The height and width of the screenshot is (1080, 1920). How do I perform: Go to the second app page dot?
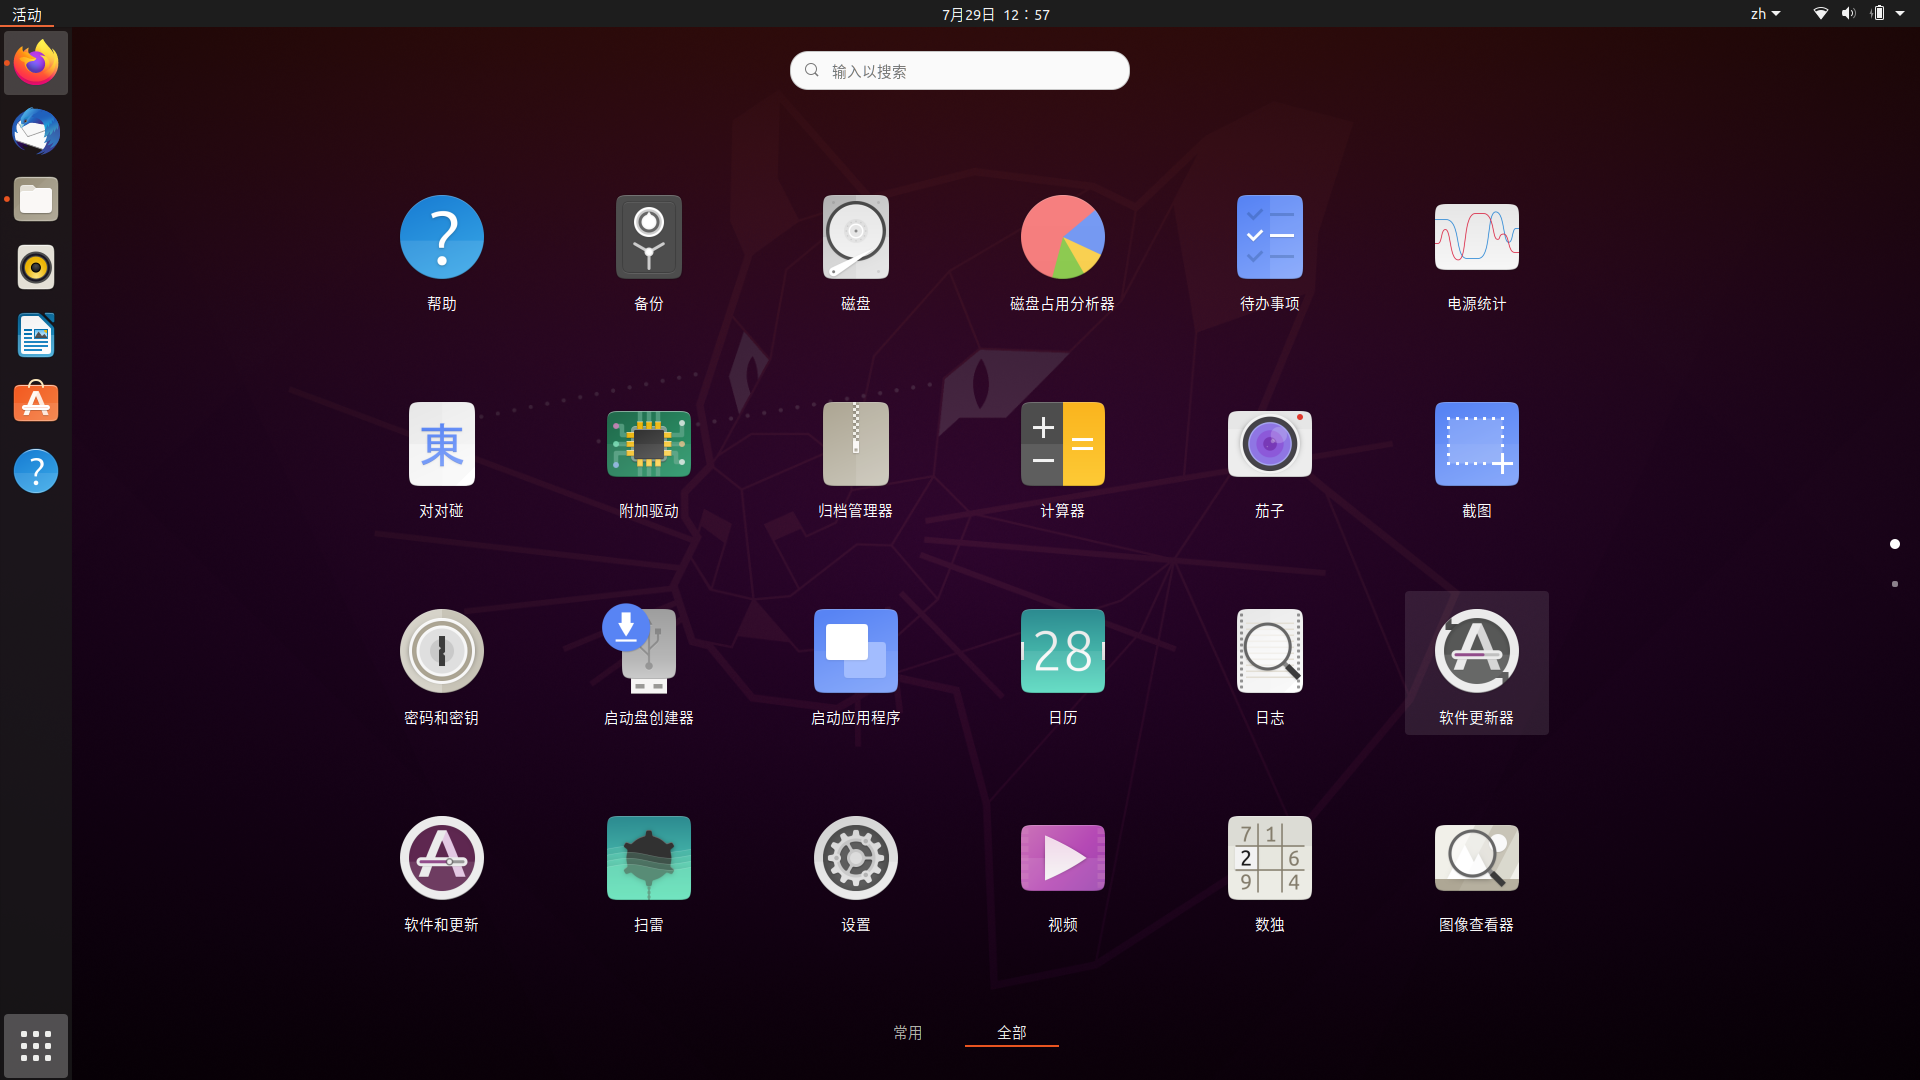coord(1894,584)
